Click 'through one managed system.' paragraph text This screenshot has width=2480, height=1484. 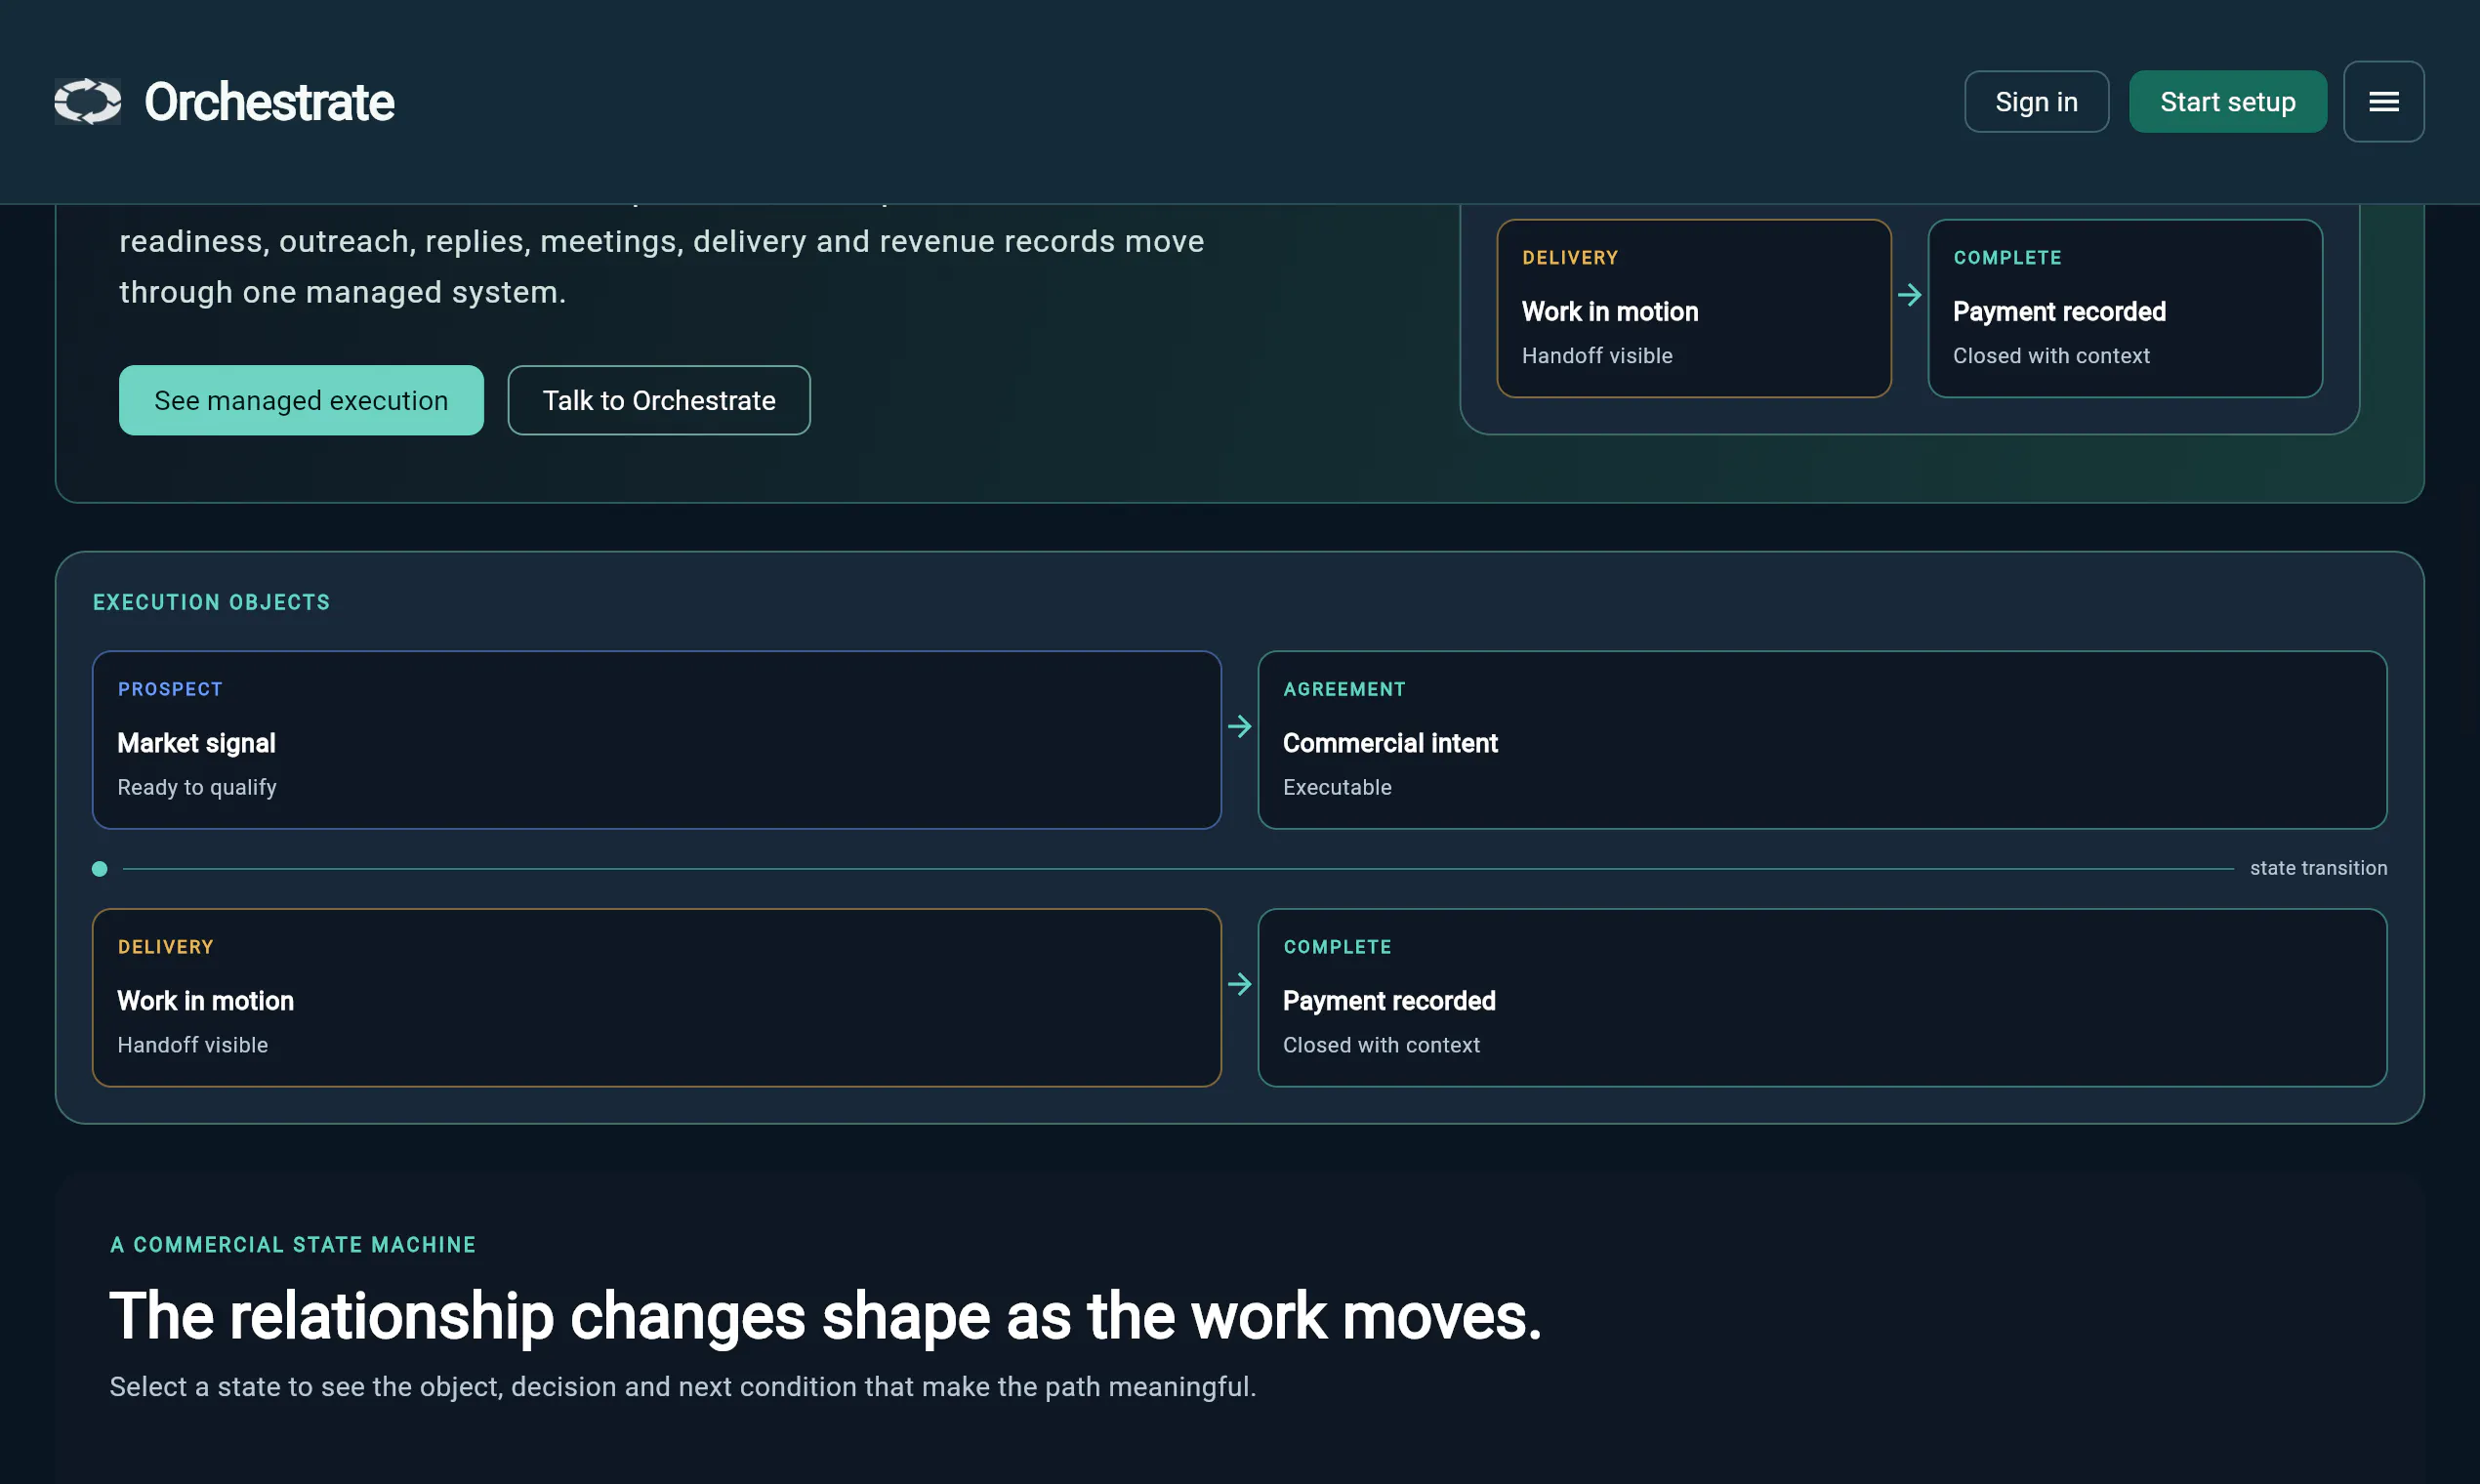pos(342,292)
